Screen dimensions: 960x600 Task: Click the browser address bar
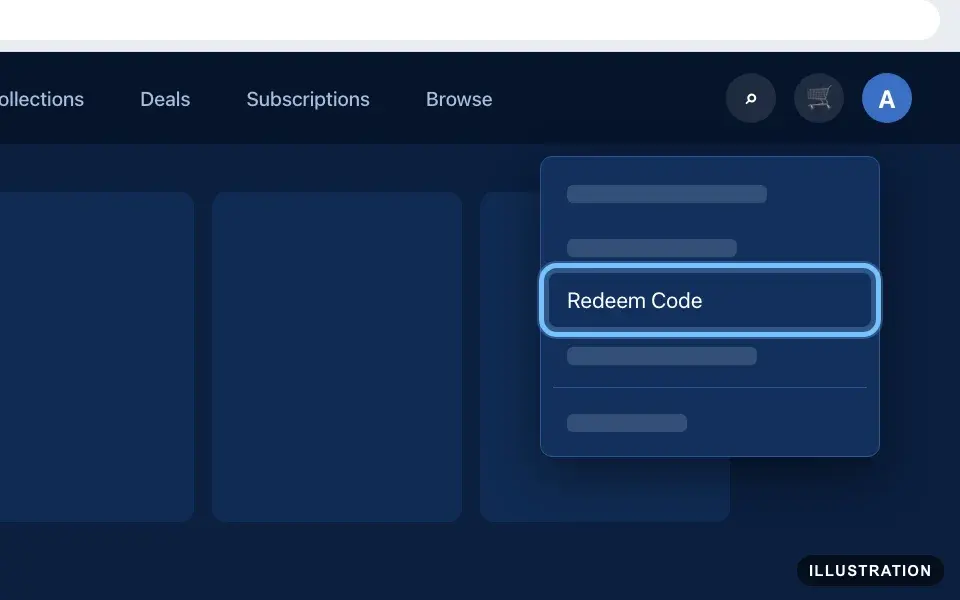(x=468, y=18)
